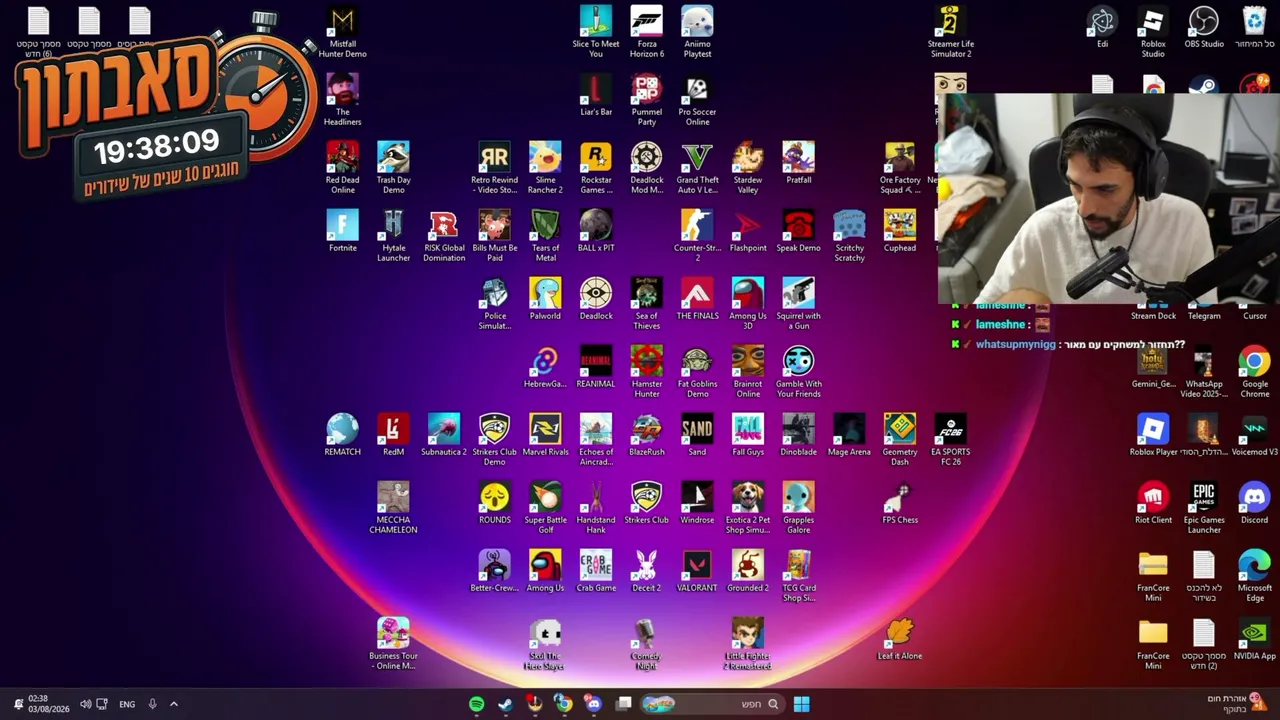The image size is (1280, 720).
Task: Open the Windows Start menu
Action: pos(801,704)
